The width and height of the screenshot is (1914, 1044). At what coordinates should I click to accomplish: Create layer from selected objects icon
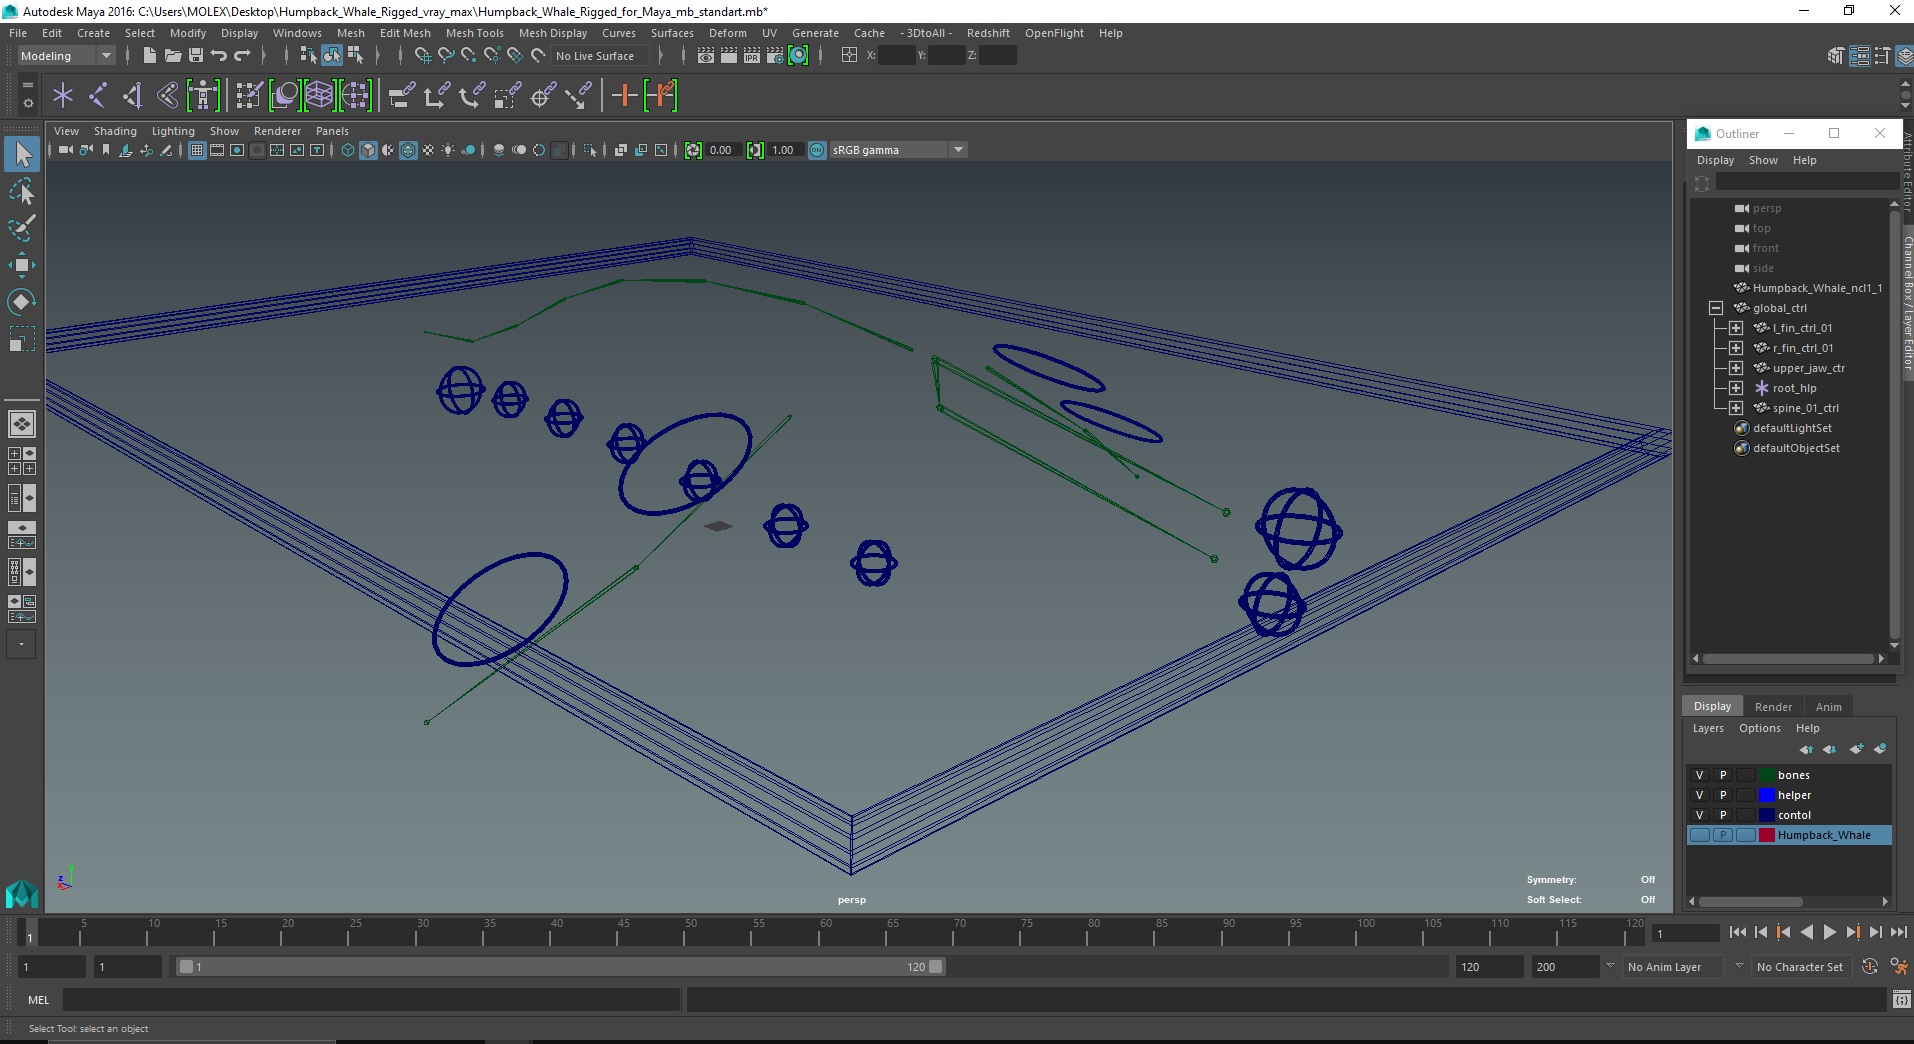(1880, 749)
